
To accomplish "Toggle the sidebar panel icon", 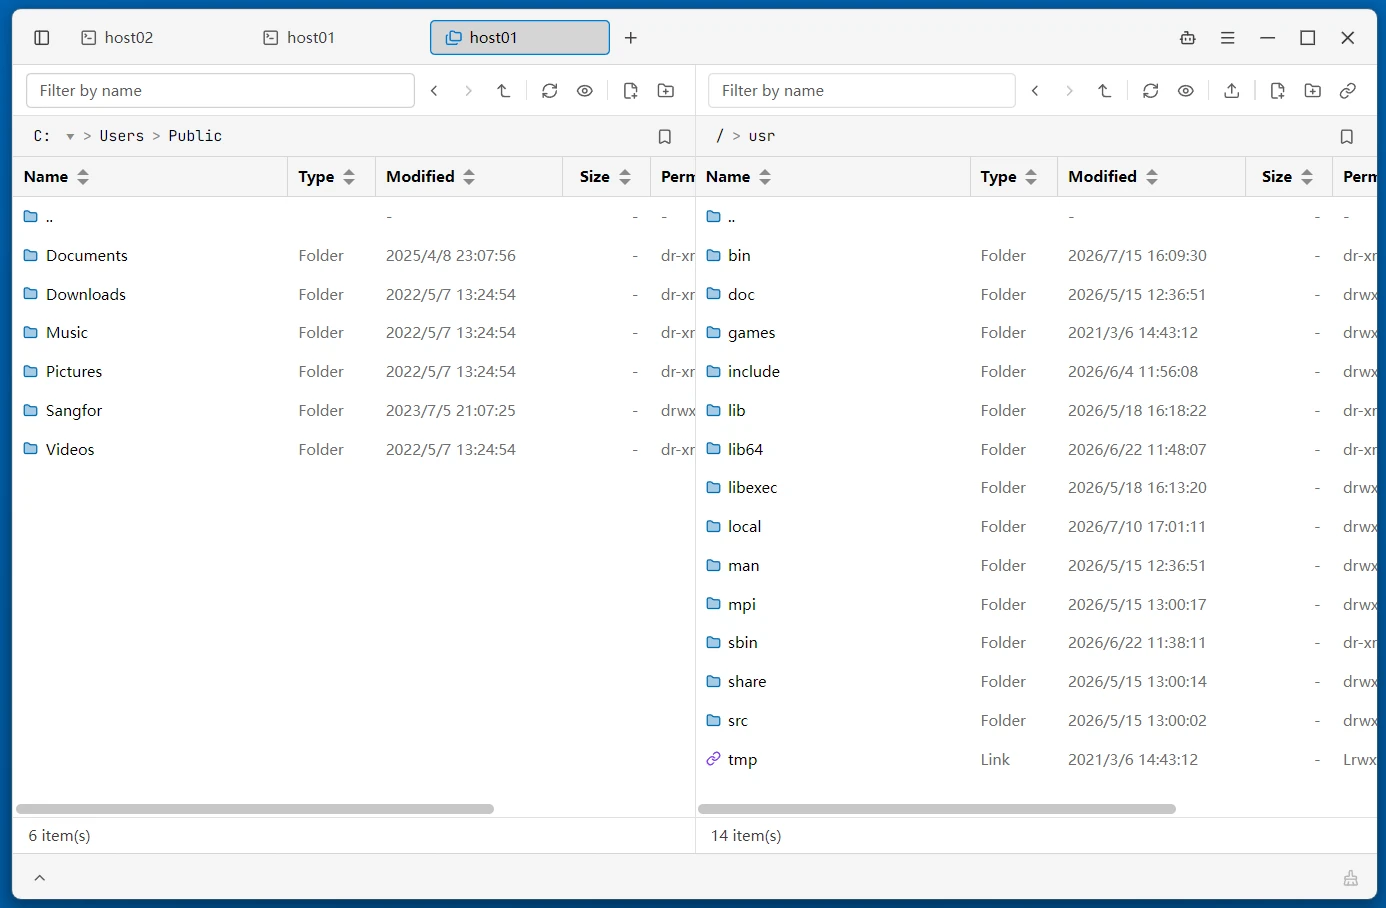I will tap(42, 38).
